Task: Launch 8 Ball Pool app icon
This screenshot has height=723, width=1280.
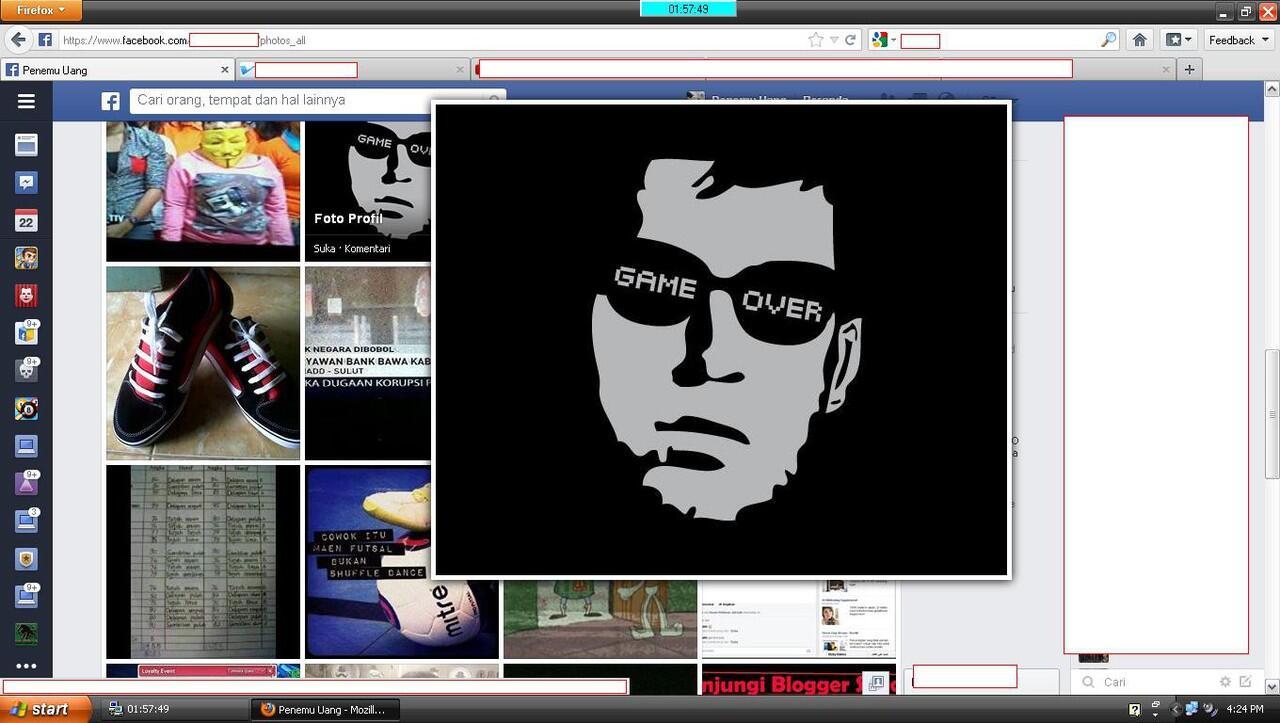Action: point(26,408)
